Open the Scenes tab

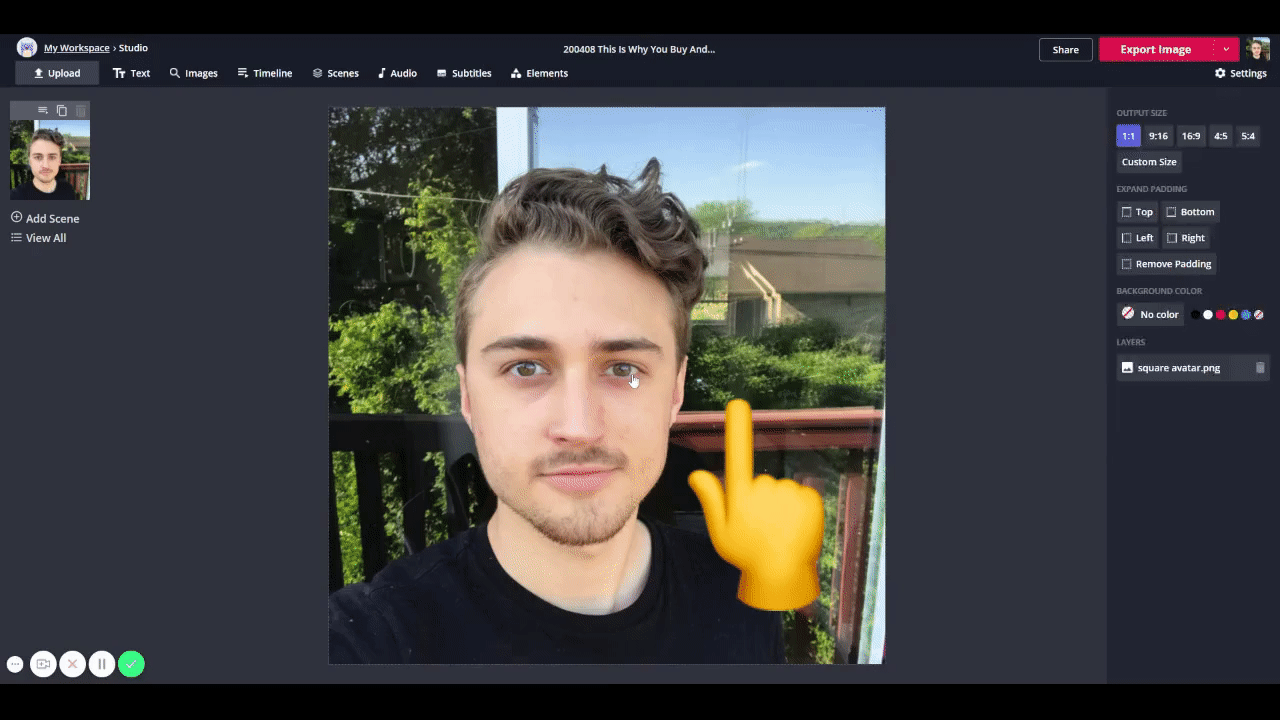335,73
